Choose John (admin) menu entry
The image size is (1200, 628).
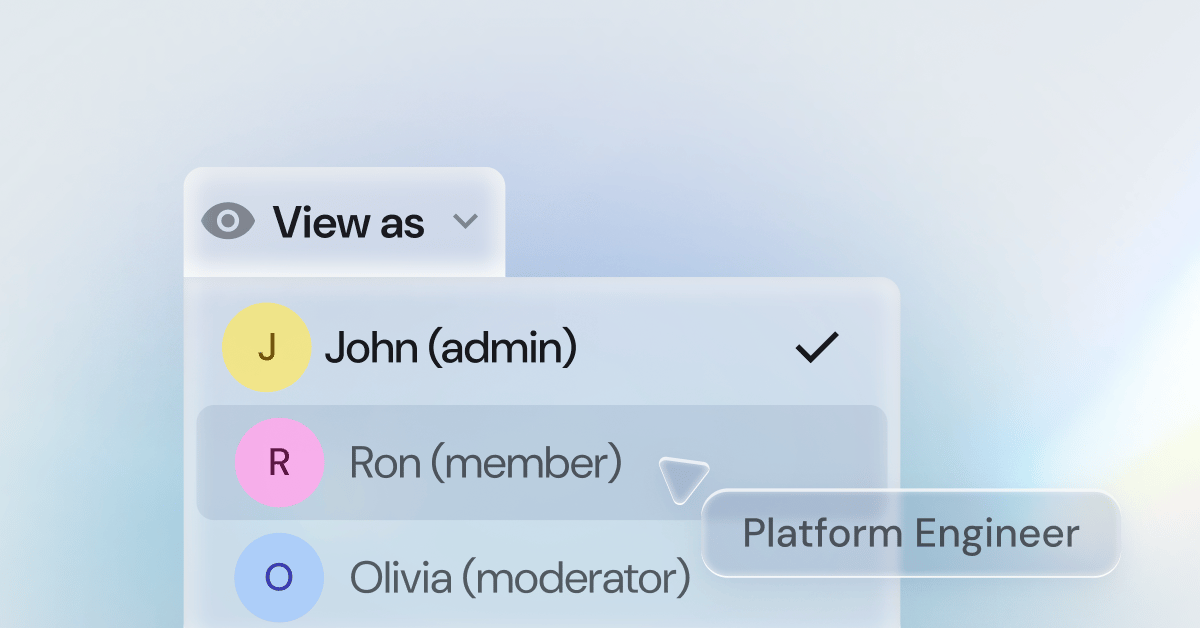pyautogui.click(x=451, y=347)
